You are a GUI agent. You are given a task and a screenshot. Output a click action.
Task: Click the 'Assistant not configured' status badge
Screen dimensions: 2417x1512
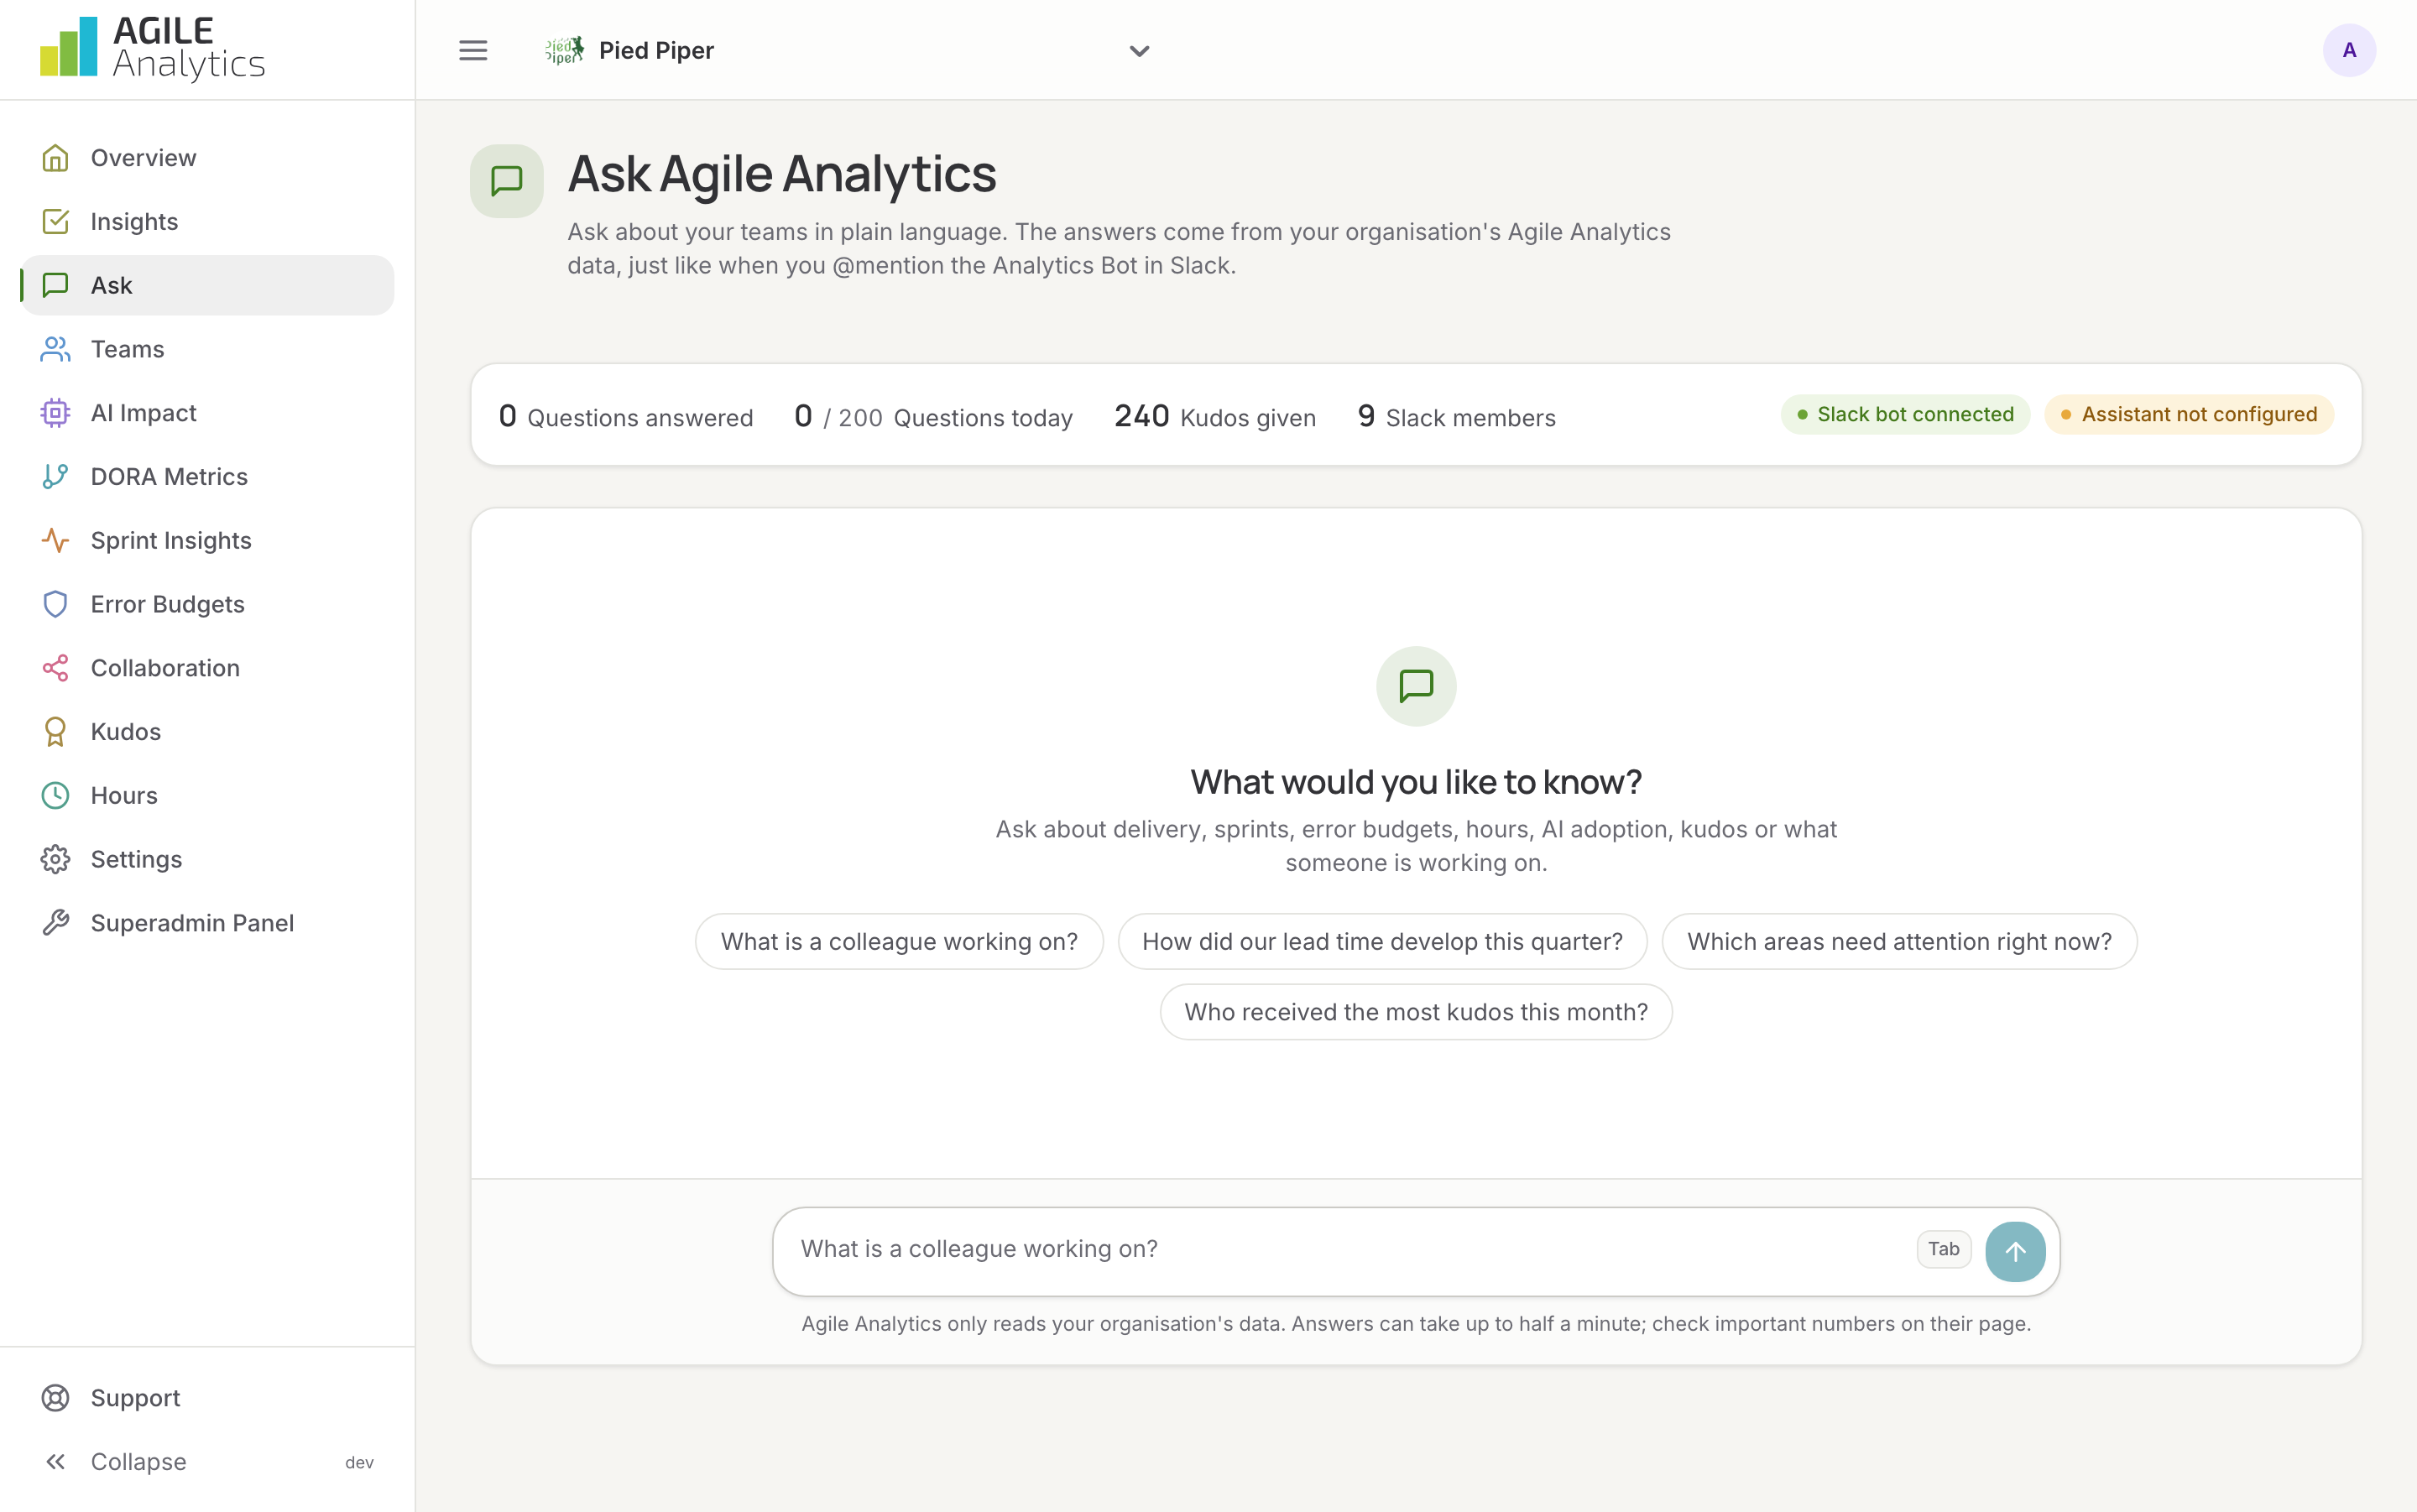point(2189,415)
